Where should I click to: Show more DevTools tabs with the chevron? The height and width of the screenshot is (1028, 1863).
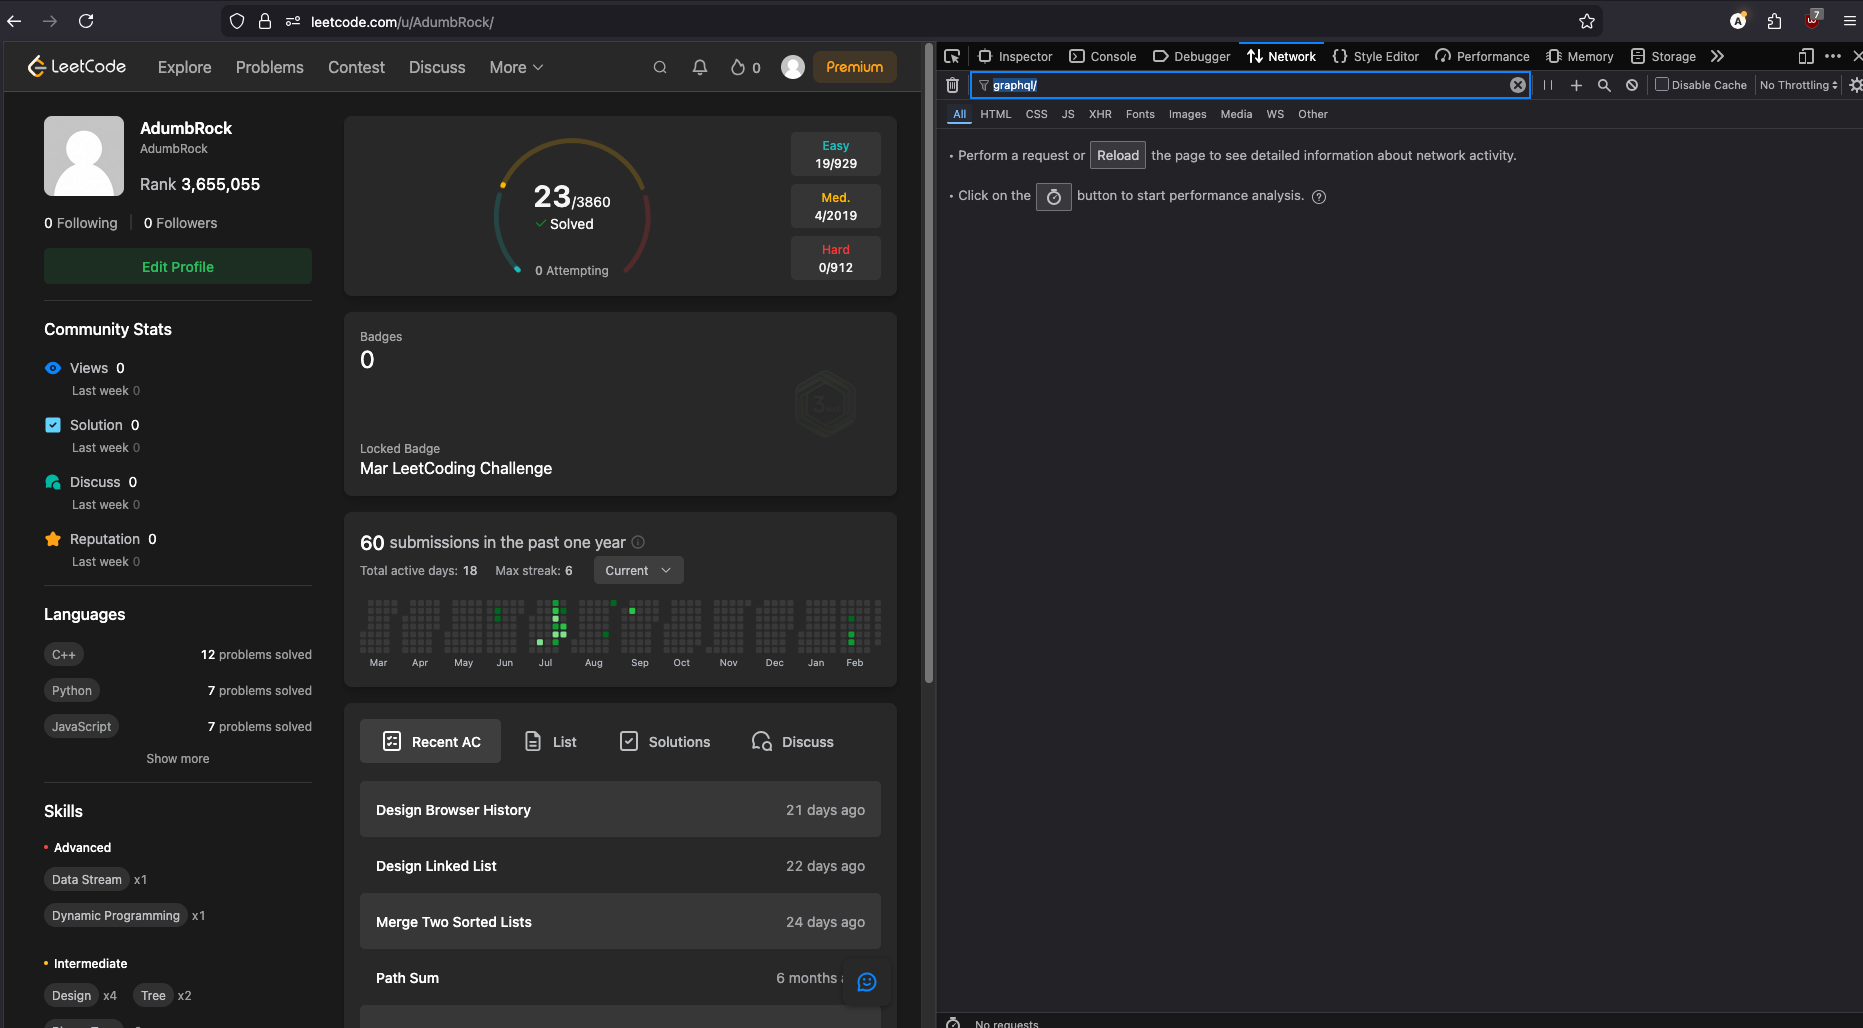pos(1717,56)
